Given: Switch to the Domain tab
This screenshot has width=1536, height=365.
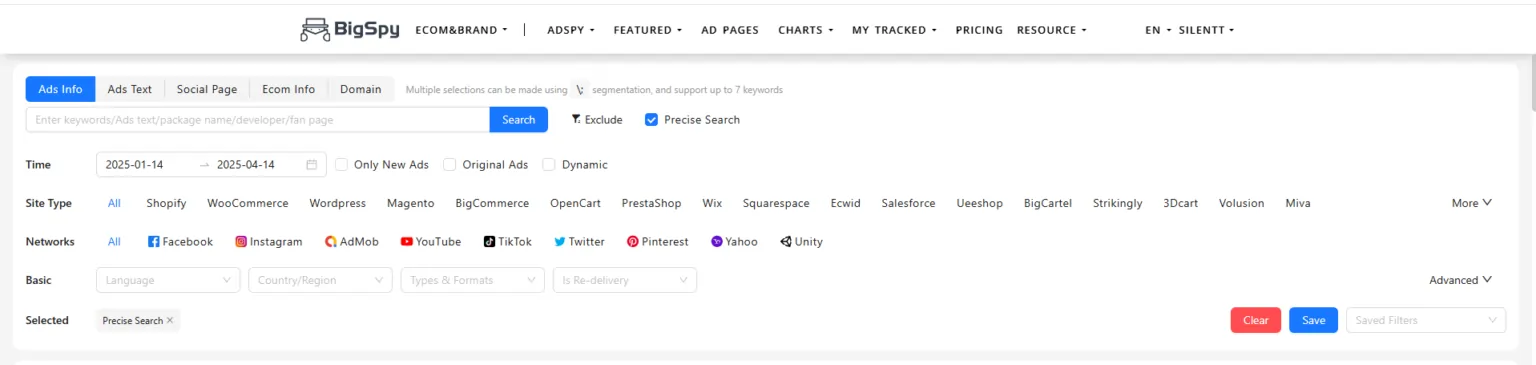Looking at the screenshot, I should tap(361, 89).
